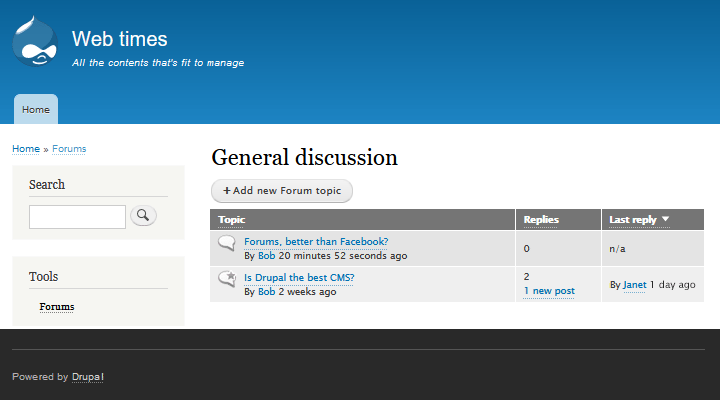This screenshot has width=720, height=400.
Task: Go to Home via the breadcrumb
Action: click(25, 149)
